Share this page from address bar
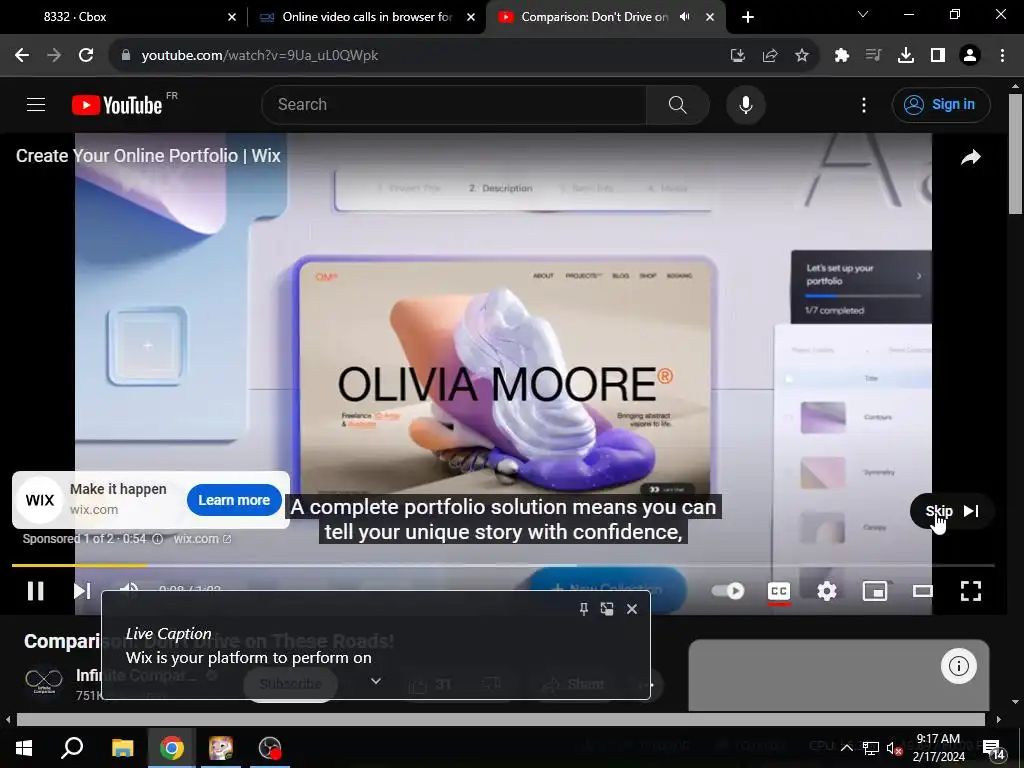The width and height of the screenshot is (1024, 768). coord(769,56)
